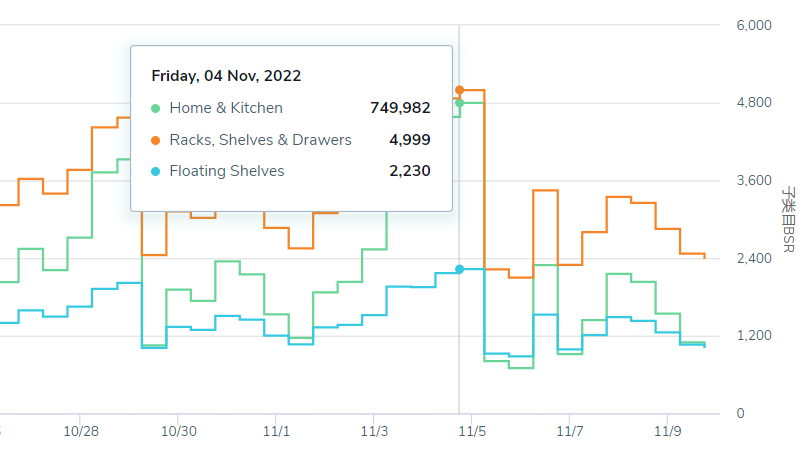
Task: Click the 子类目BSR axis title
Action: 788,219
